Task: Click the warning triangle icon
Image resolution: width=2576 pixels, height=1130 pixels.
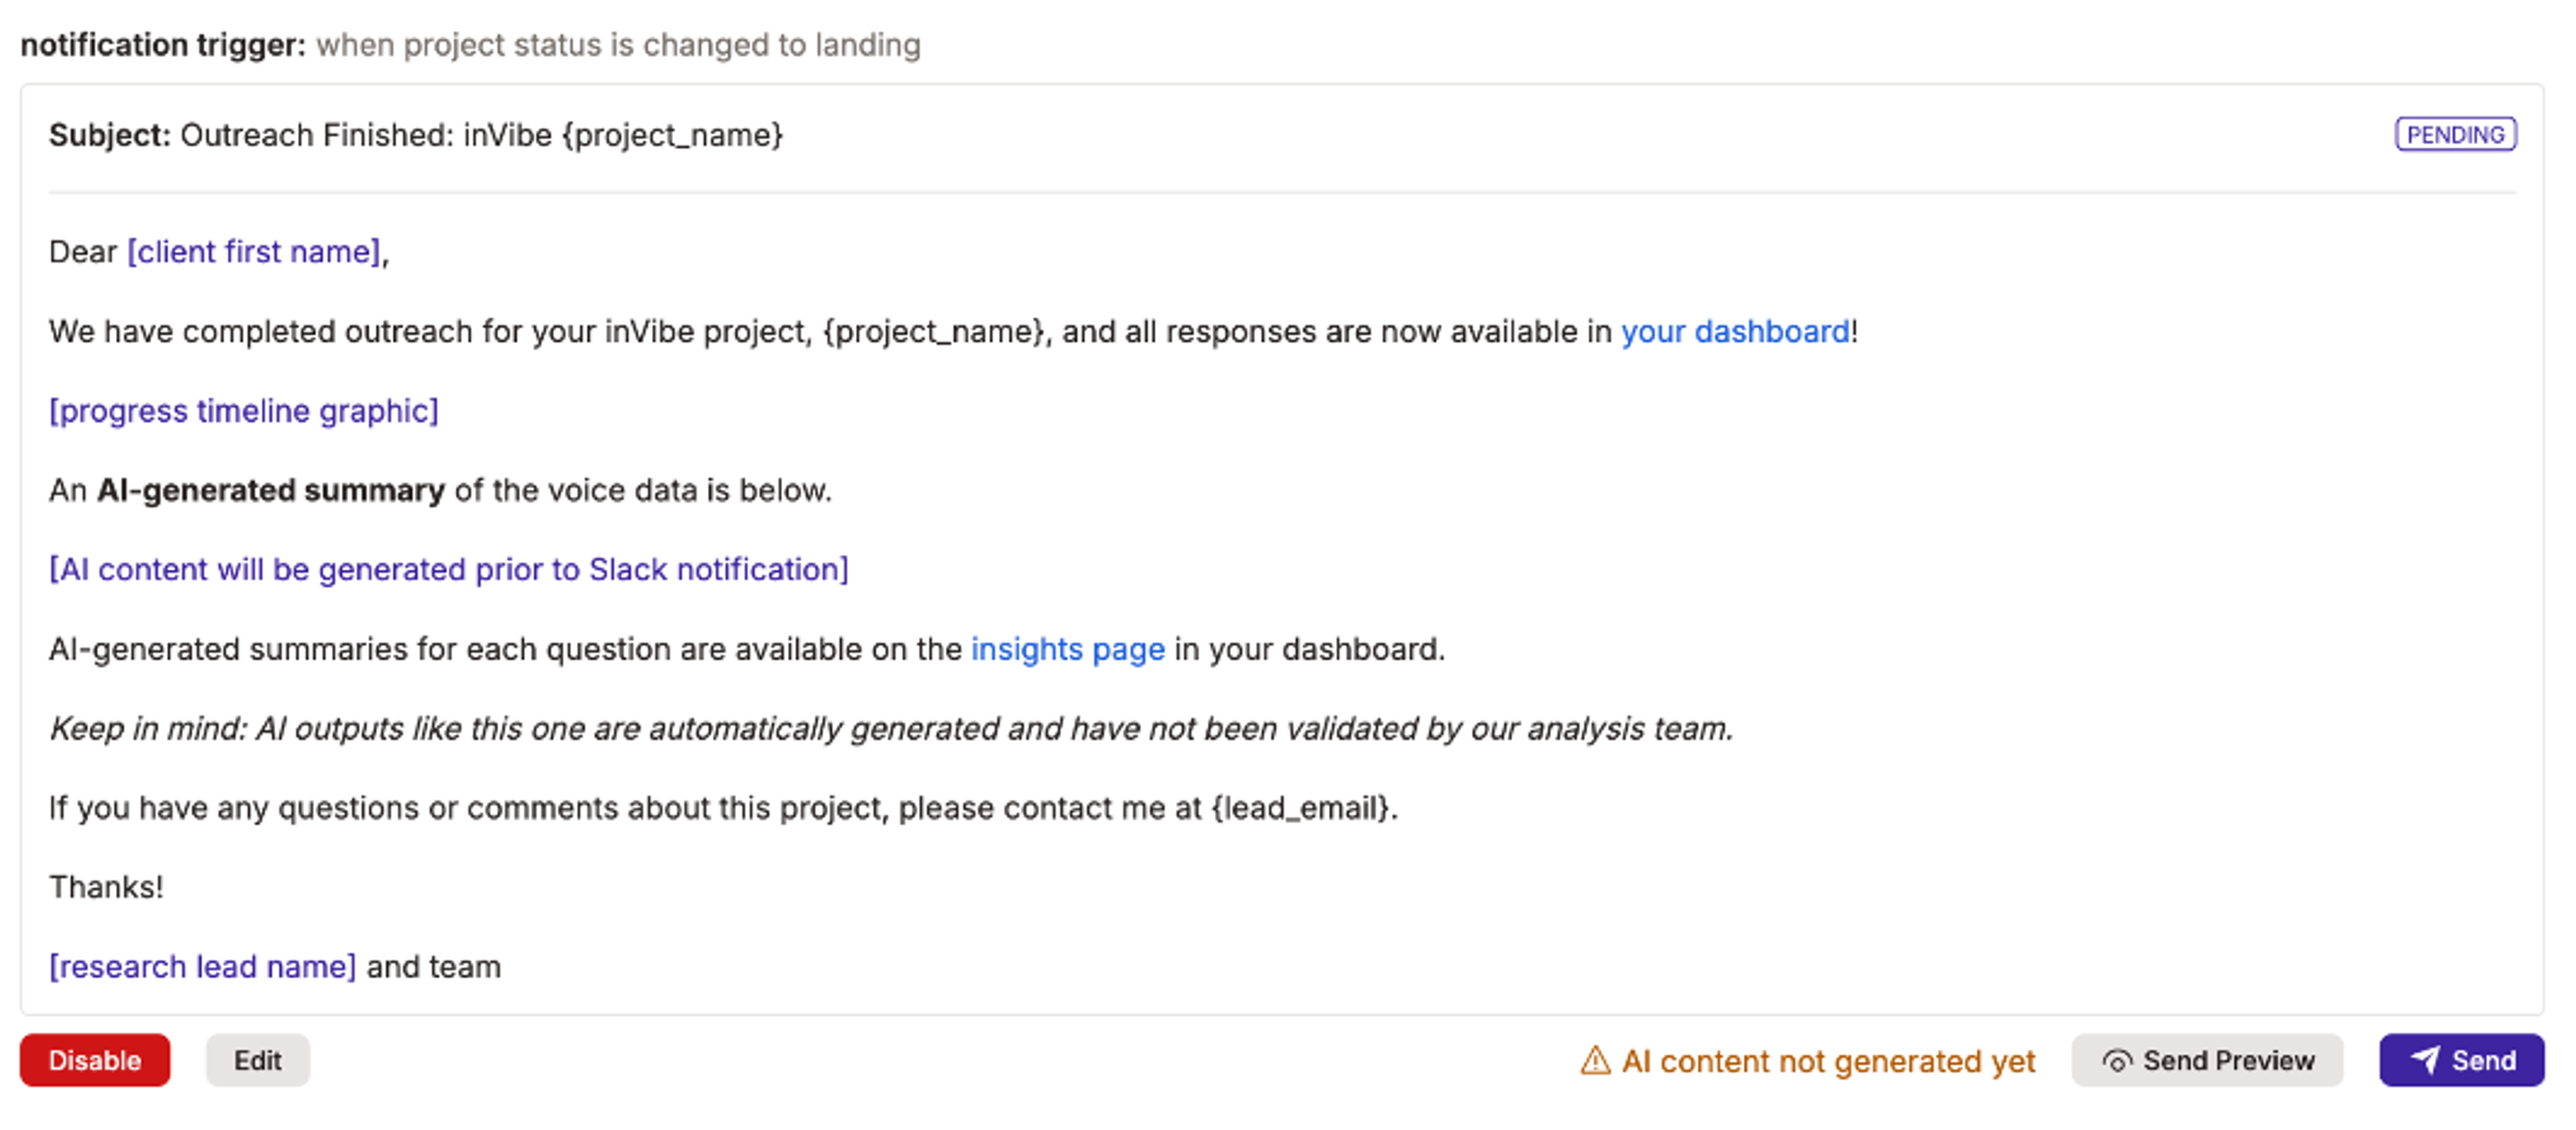Action: coord(1595,1060)
